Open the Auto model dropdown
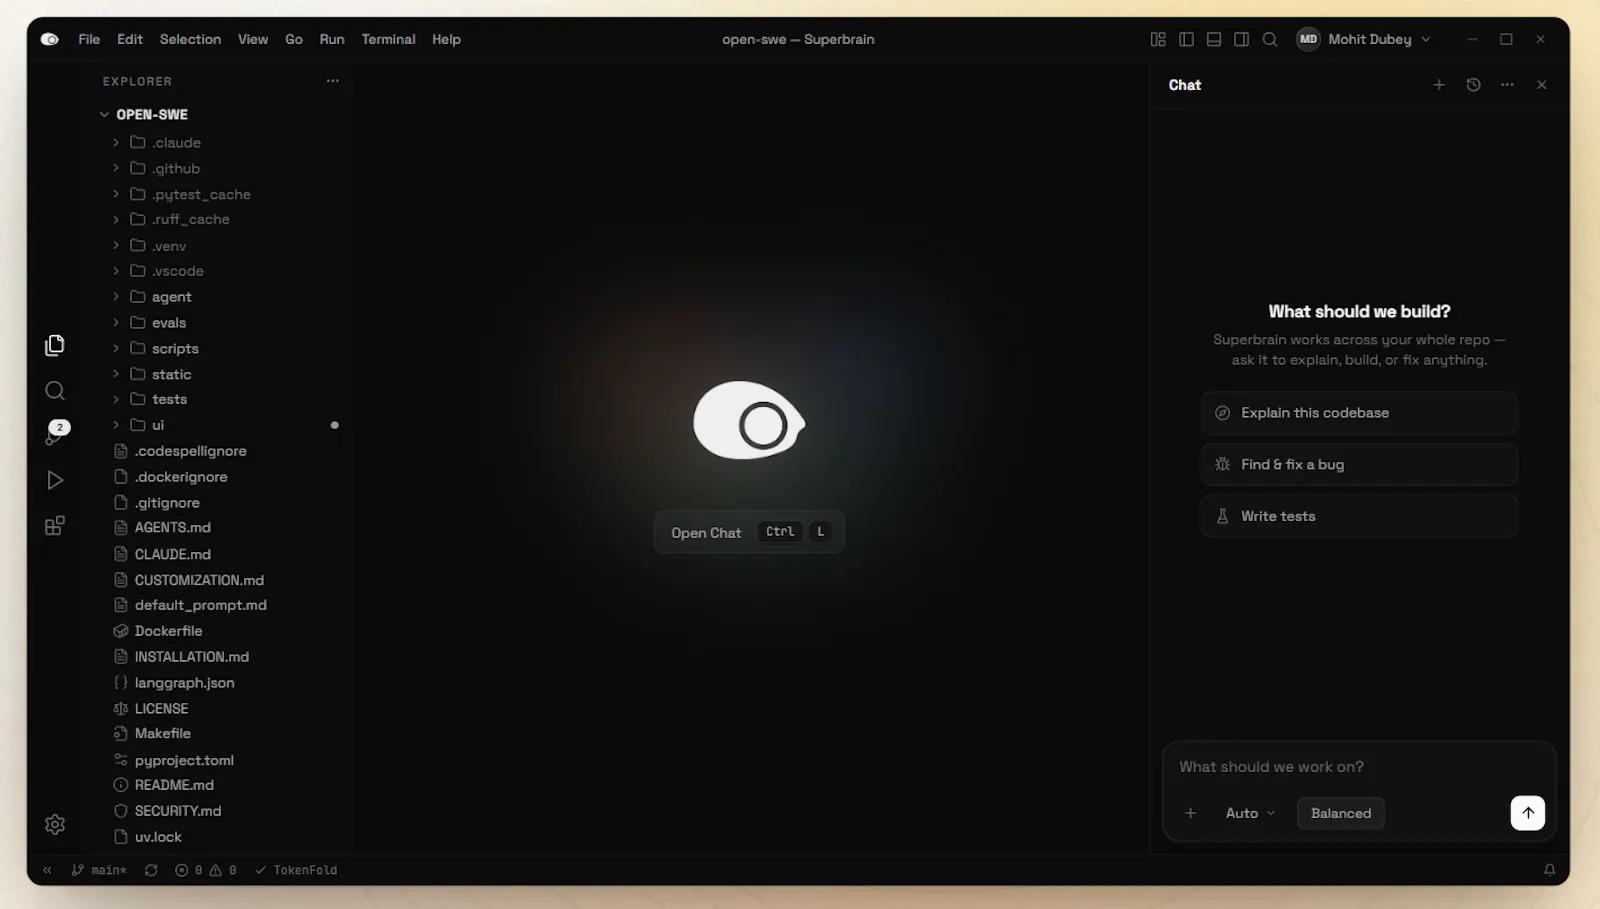 [1250, 813]
